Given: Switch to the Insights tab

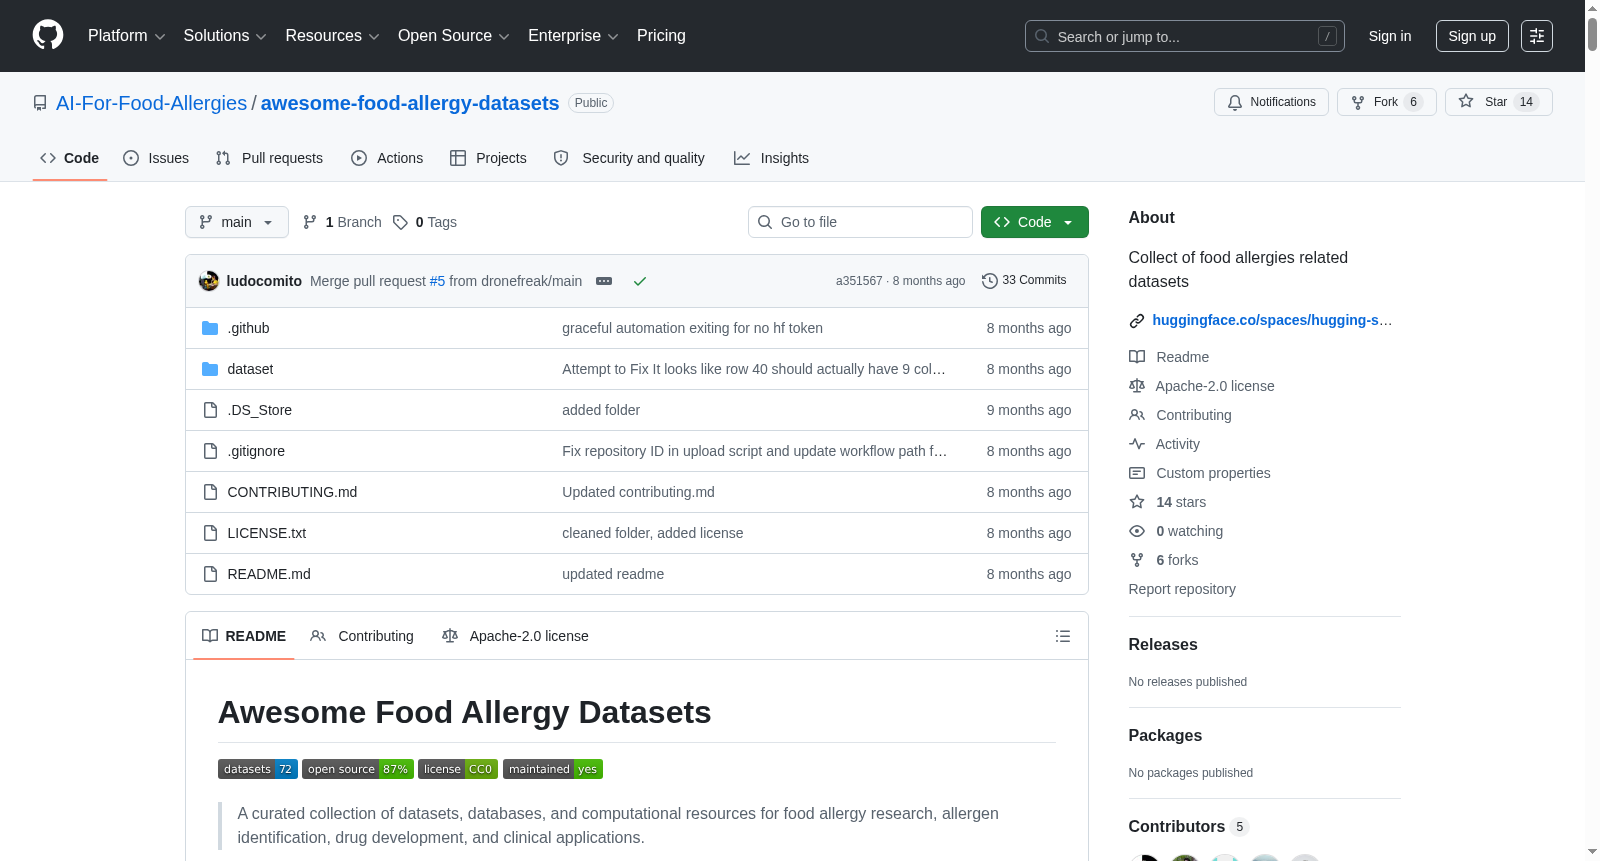Looking at the screenshot, I should point(771,158).
